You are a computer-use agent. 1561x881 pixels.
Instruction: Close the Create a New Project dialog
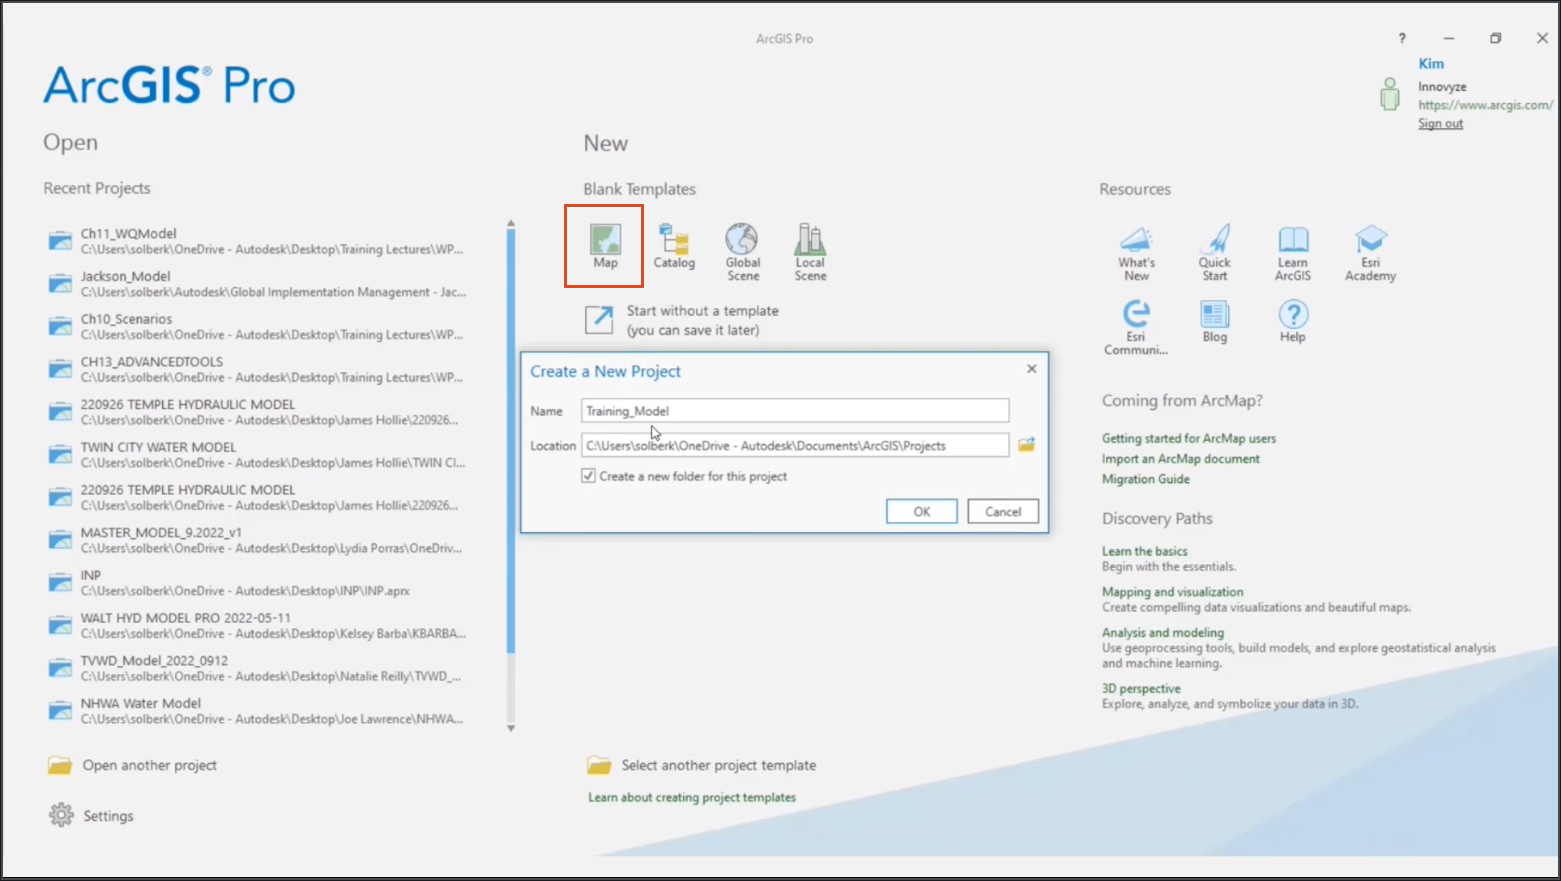(x=1031, y=369)
